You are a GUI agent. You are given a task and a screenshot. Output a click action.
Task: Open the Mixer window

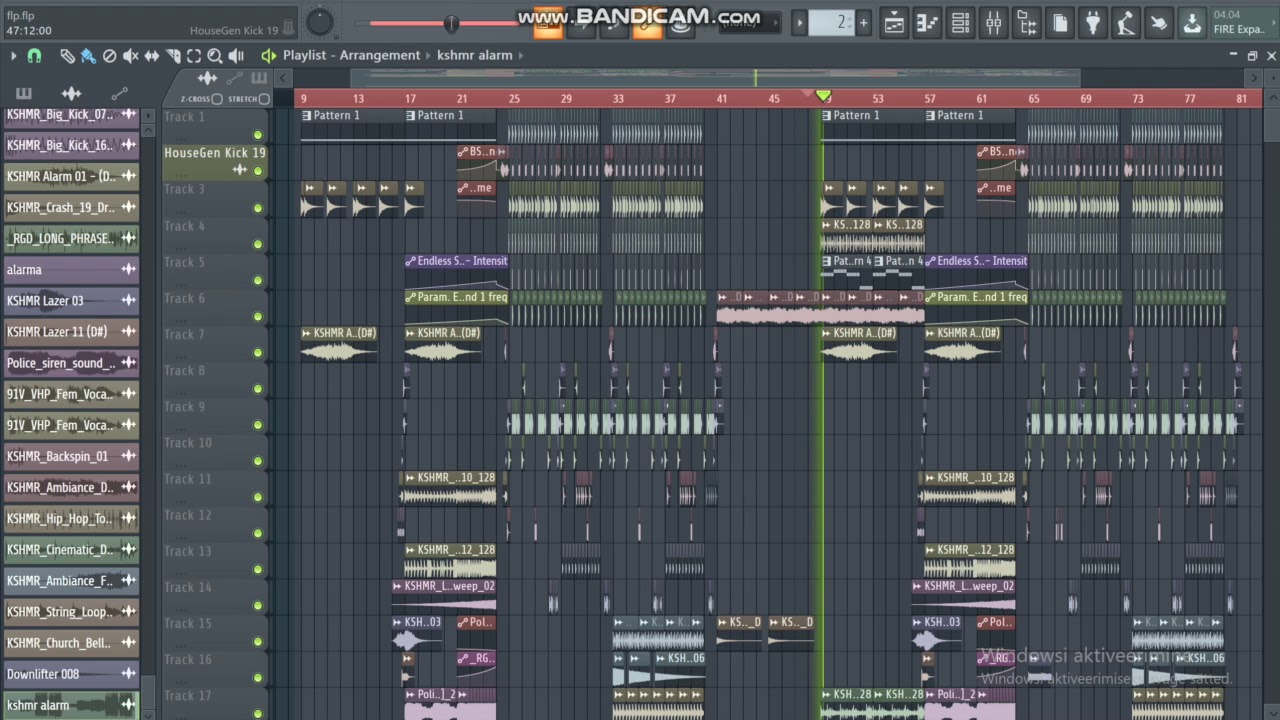tap(993, 22)
